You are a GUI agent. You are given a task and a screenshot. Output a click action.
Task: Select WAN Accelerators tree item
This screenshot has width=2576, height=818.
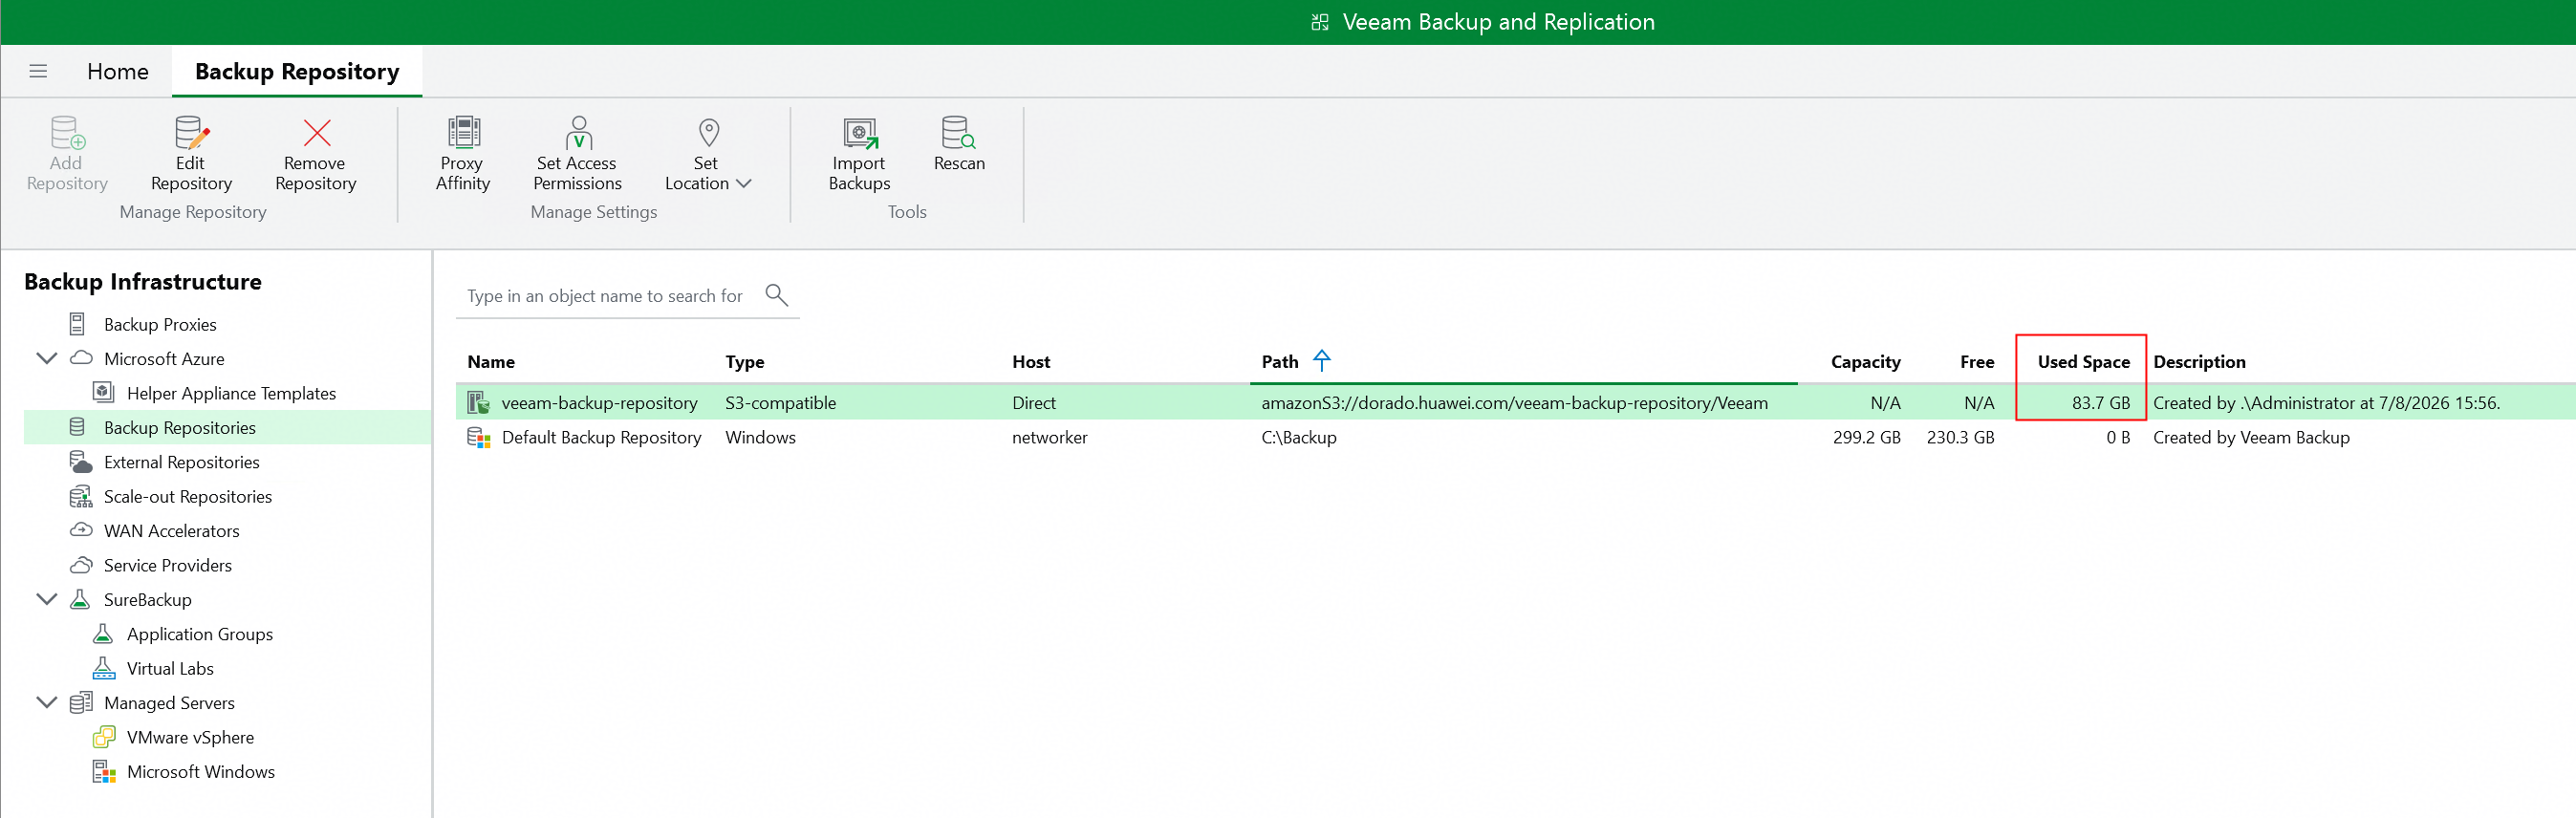click(172, 531)
